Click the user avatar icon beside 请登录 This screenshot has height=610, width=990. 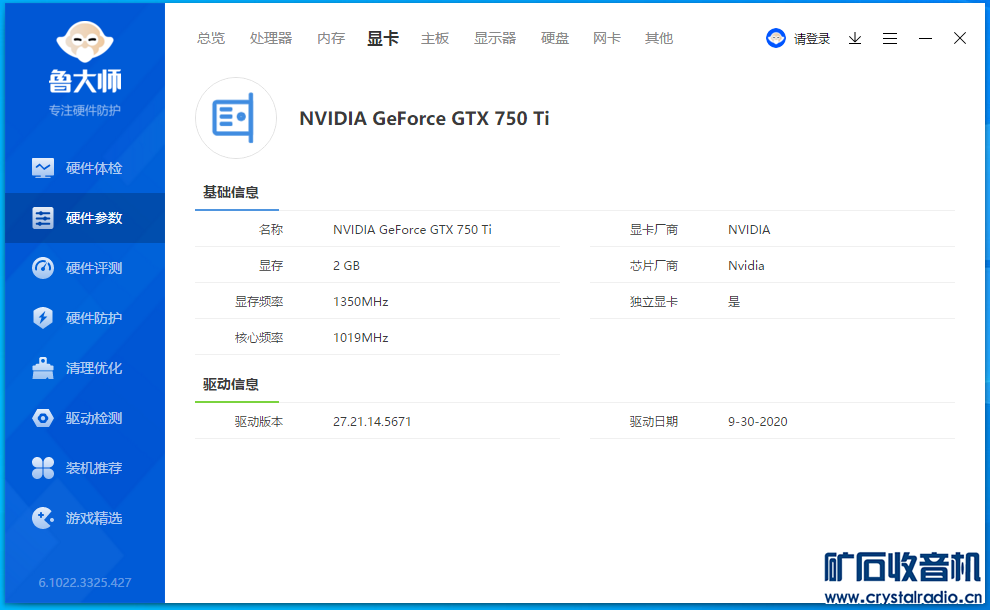coord(775,39)
